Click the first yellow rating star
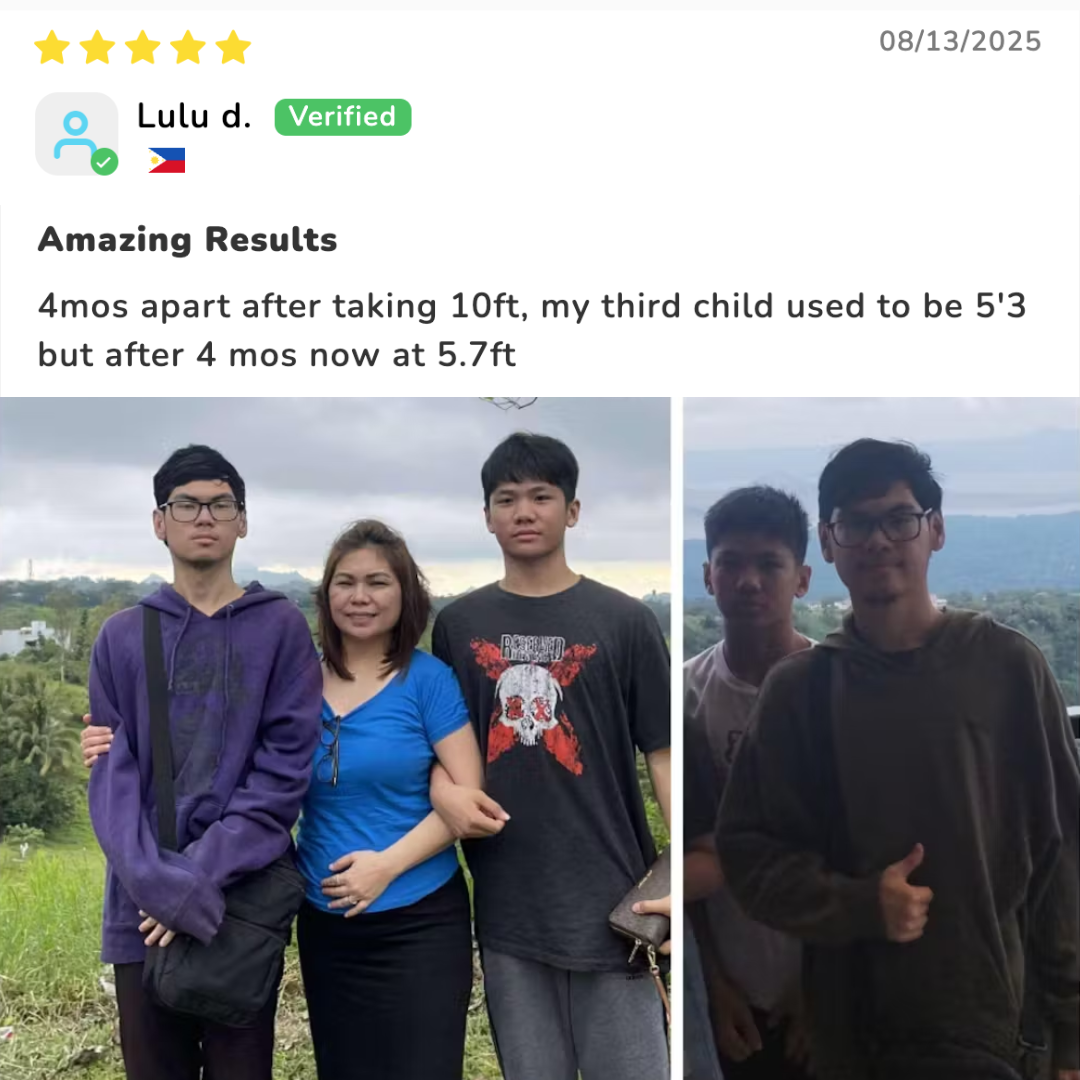This screenshot has width=1080, height=1080. coord(52,47)
